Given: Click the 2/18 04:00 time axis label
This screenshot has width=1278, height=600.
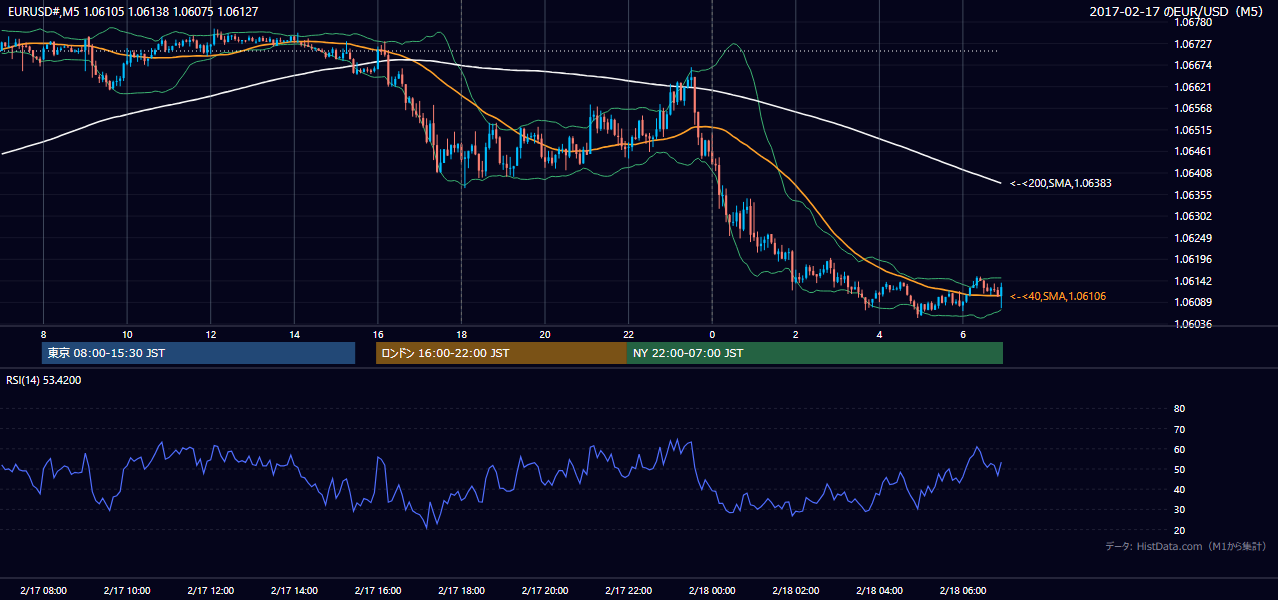Looking at the screenshot, I should pos(879,590).
